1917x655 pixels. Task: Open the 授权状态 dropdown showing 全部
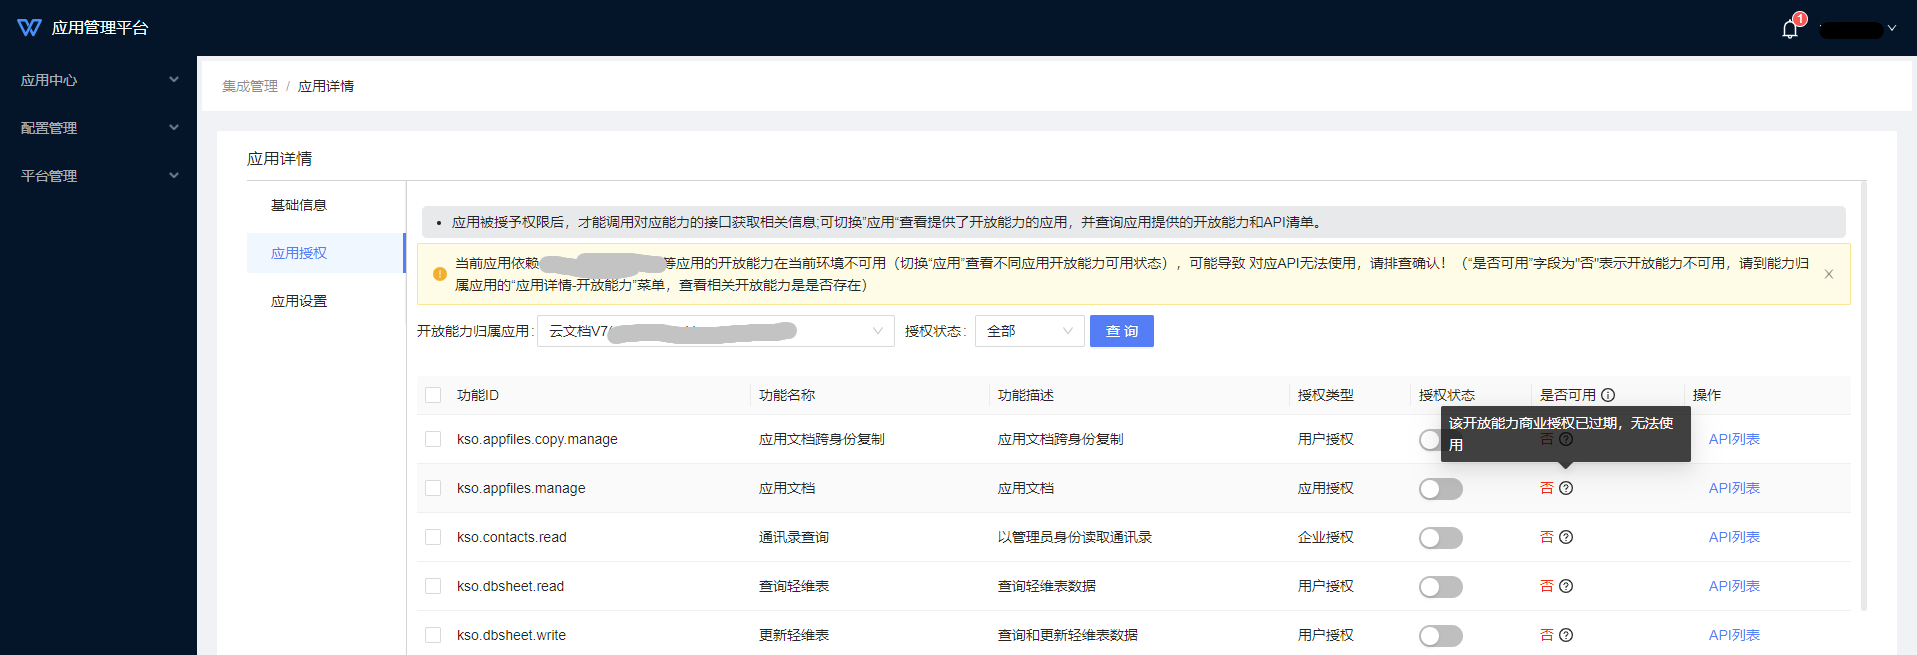(x=1028, y=331)
